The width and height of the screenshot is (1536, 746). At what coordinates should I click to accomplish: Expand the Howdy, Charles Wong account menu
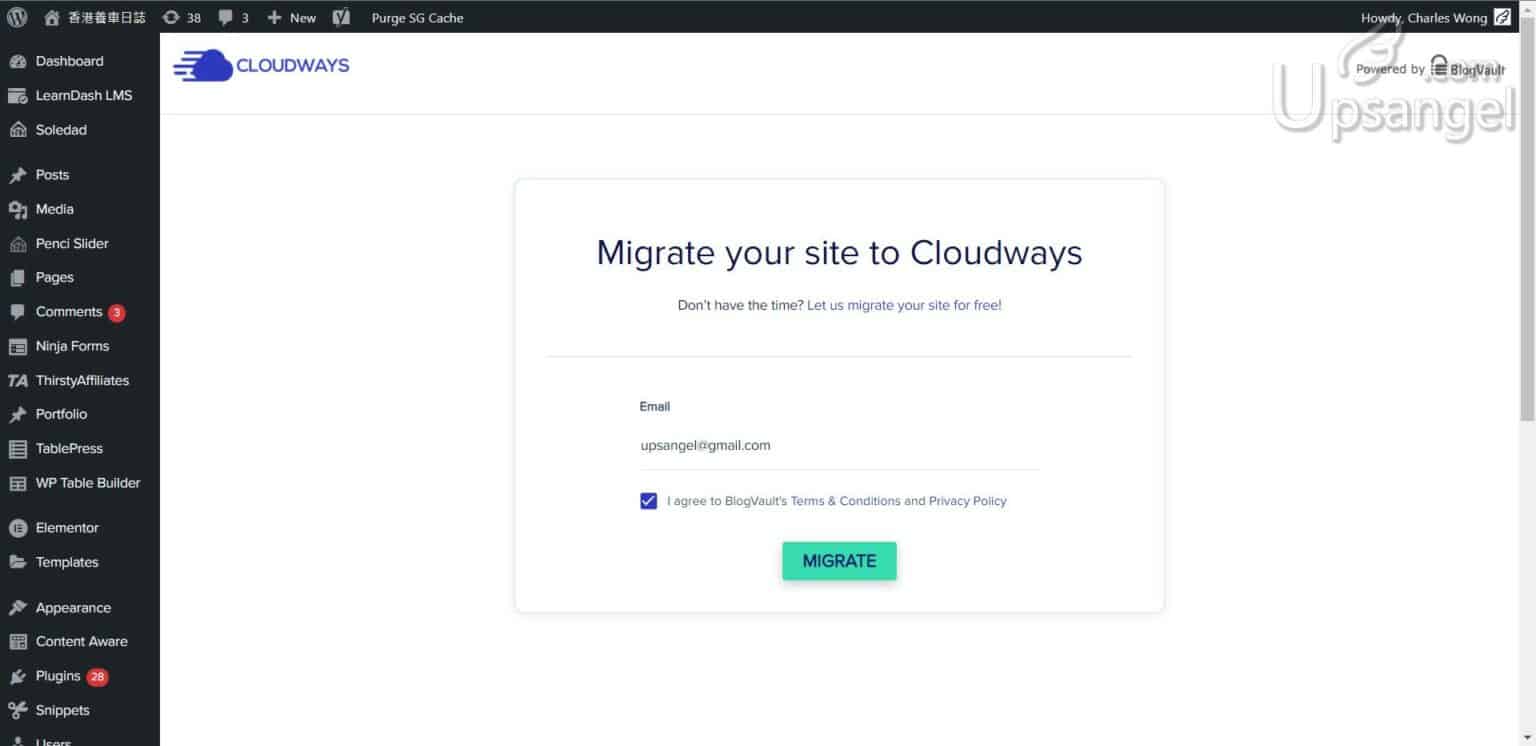click(1423, 17)
